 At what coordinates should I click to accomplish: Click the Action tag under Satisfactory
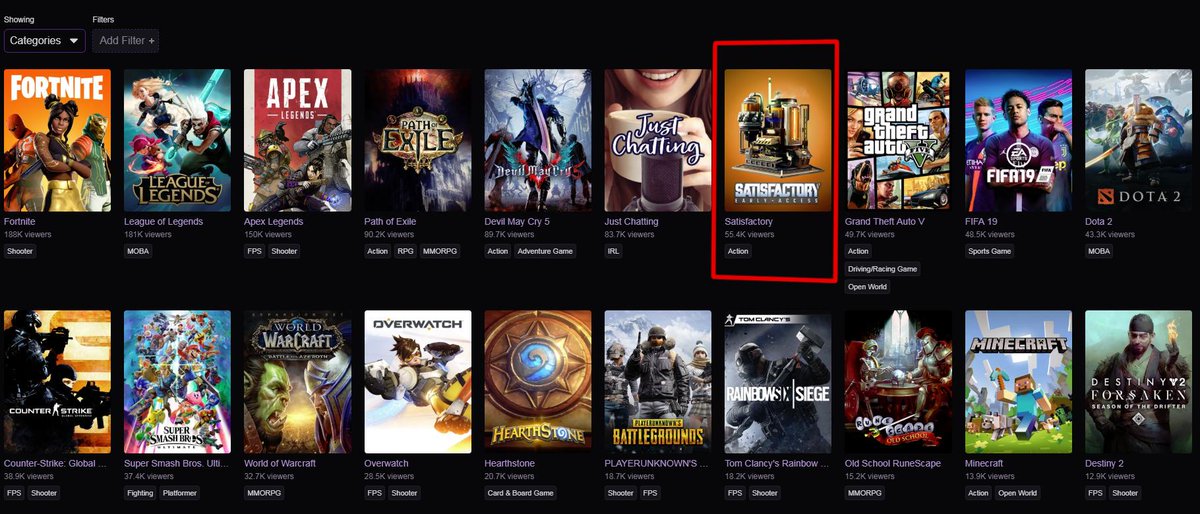click(738, 251)
